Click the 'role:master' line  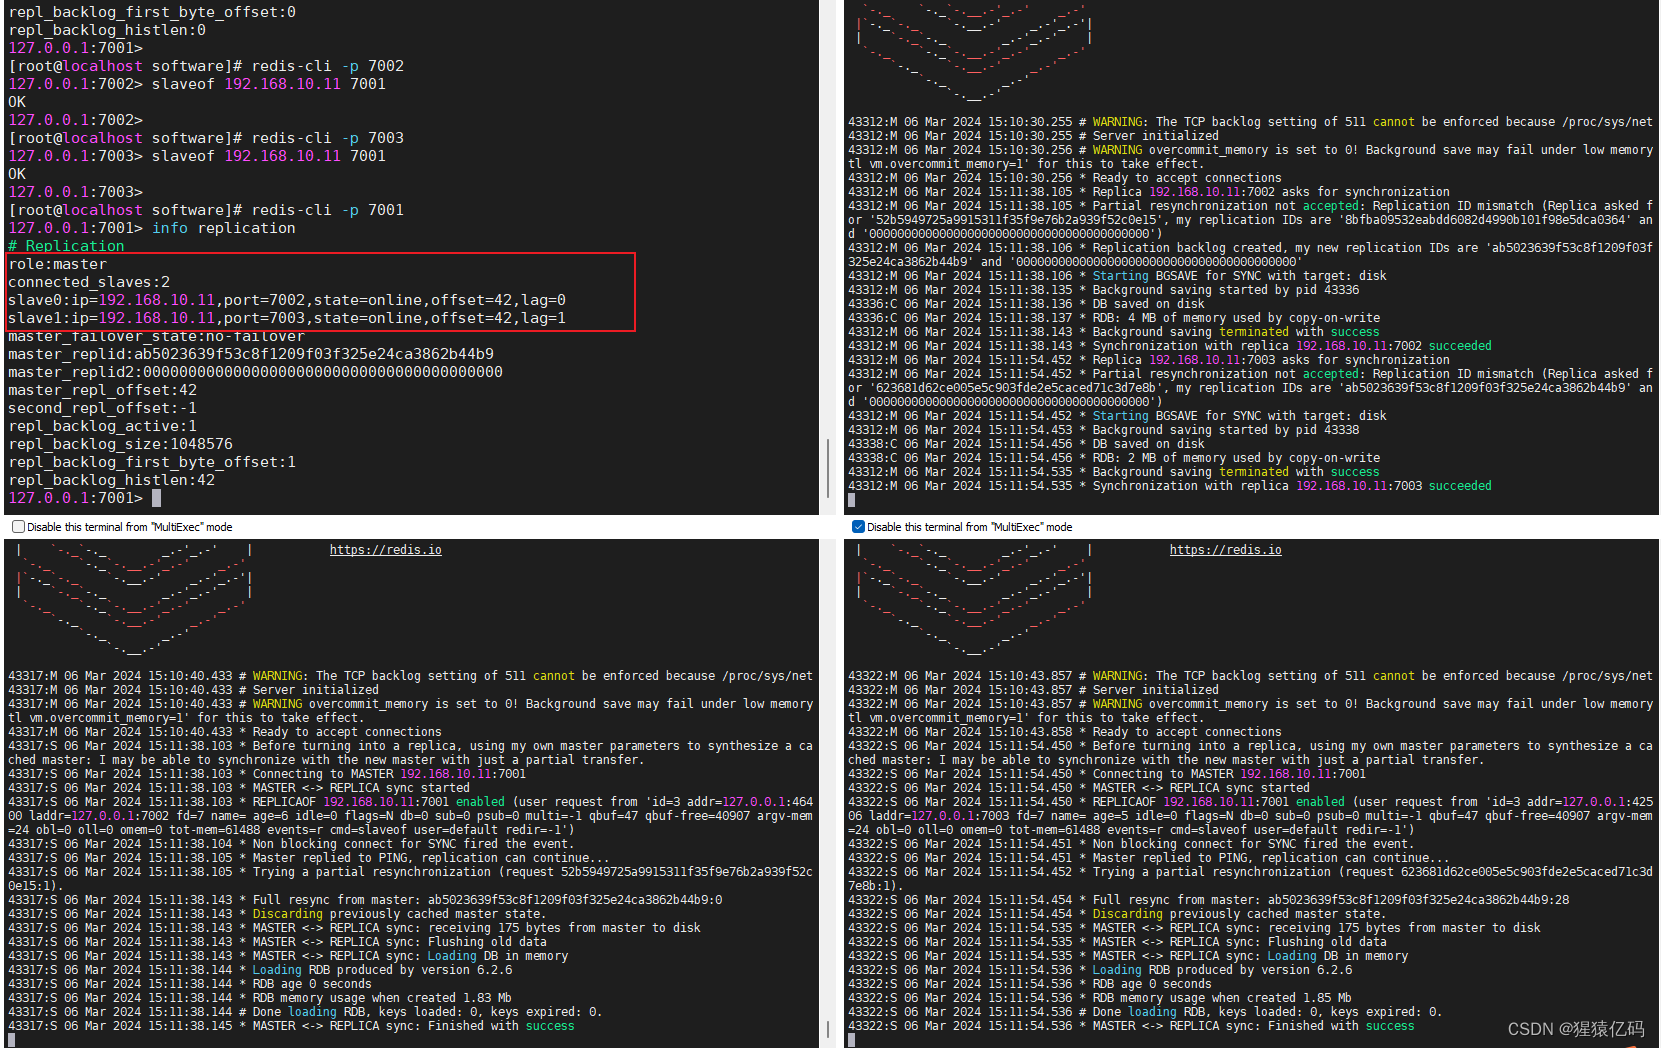tap(58, 264)
